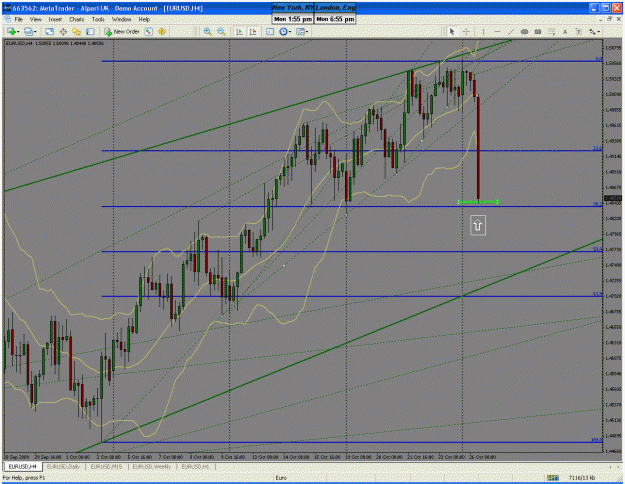Open the Window menu
Screen dimensions: 625x484
121,19
